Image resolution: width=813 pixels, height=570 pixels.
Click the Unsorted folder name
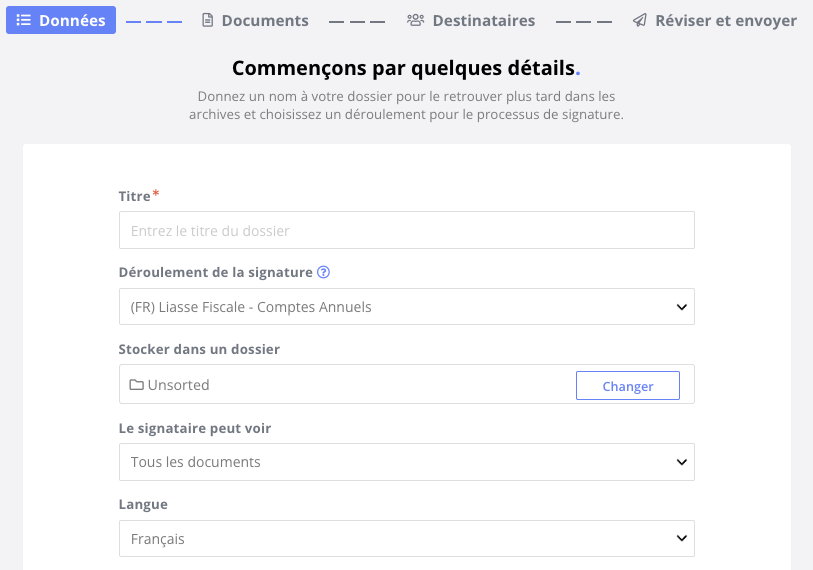click(x=178, y=385)
